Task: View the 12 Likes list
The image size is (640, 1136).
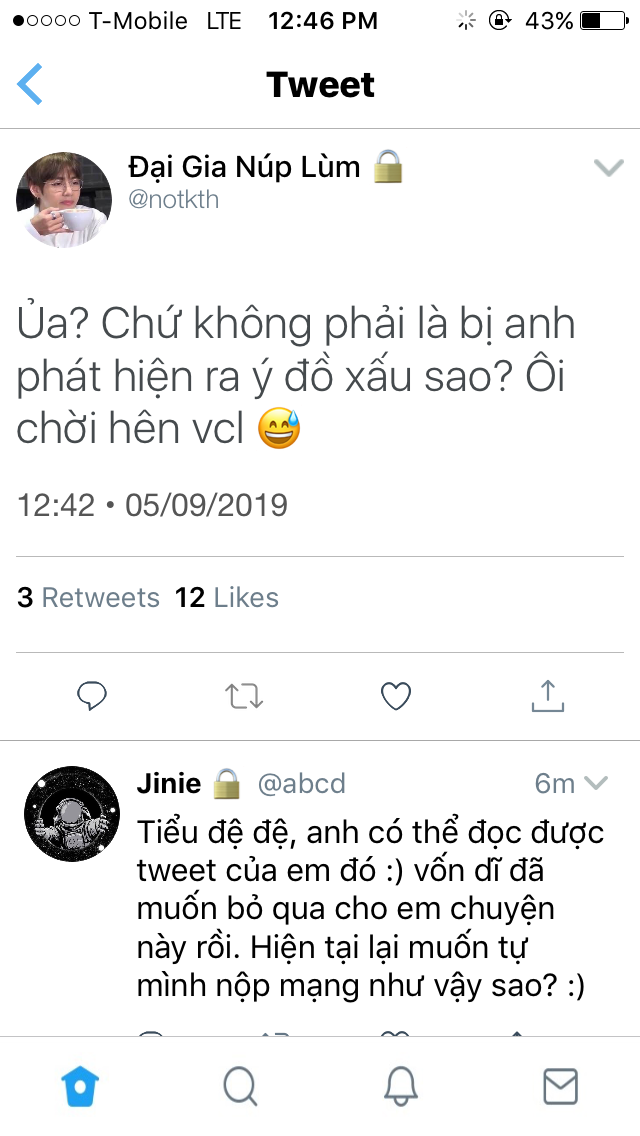Action: point(227,598)
